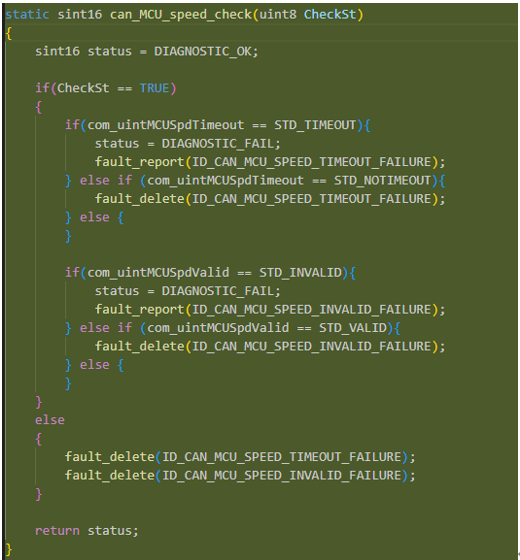Click the uint8 type in the parameter list
The height and width of the screenshot is (560, 520).
[278, 15]
